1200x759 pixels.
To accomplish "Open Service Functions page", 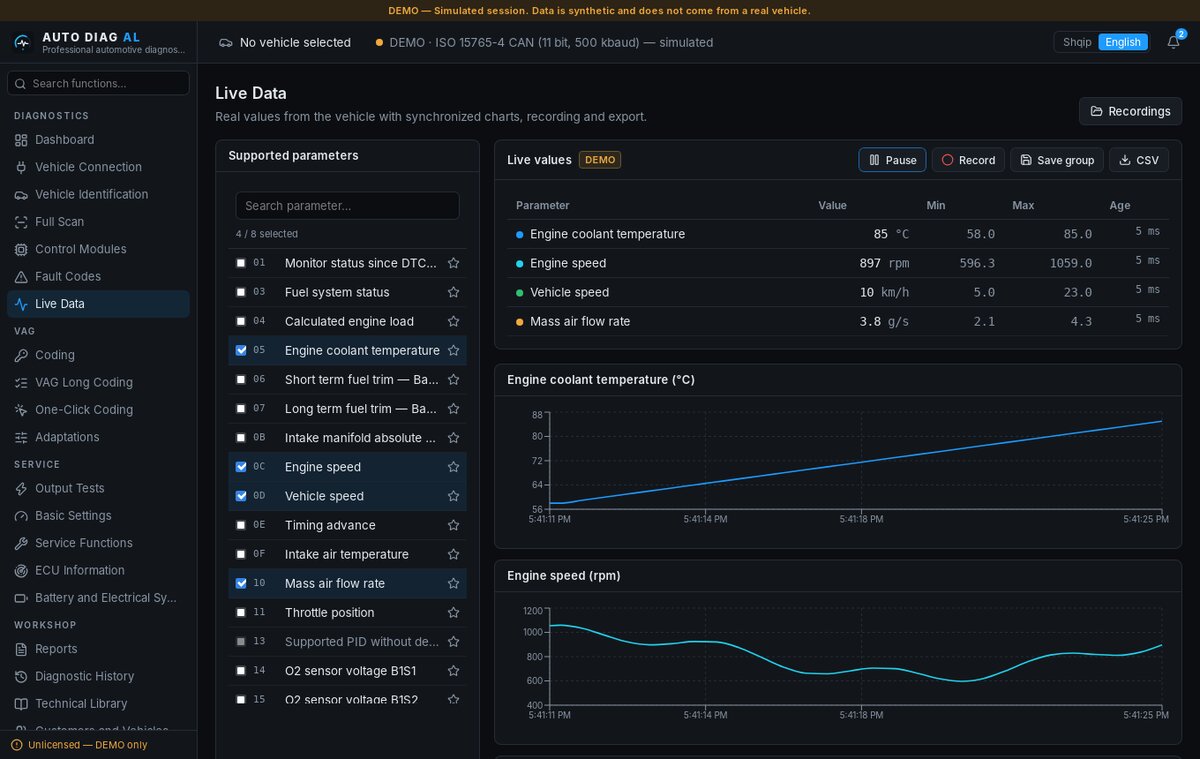I will tap(98, 543).
